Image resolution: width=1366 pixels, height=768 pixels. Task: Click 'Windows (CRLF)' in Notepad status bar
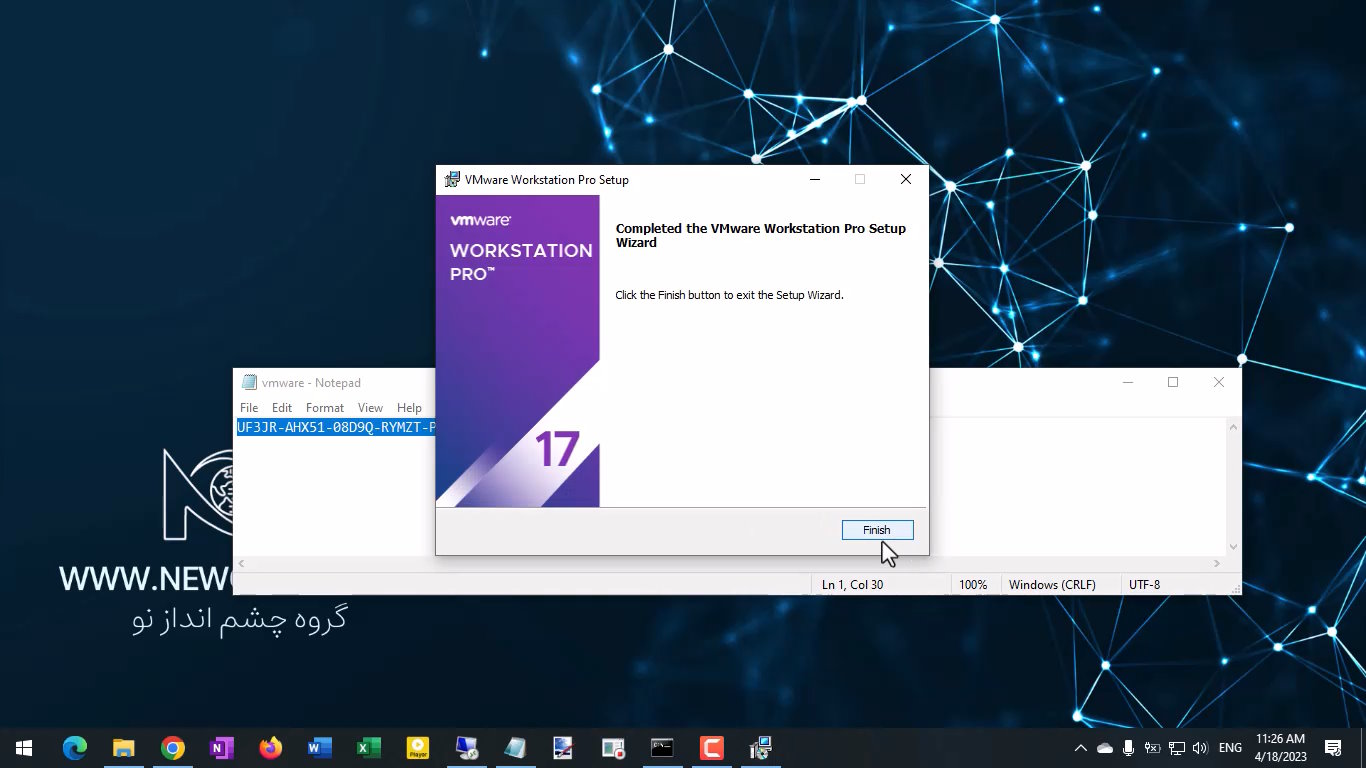click(x=1052, y=585)
